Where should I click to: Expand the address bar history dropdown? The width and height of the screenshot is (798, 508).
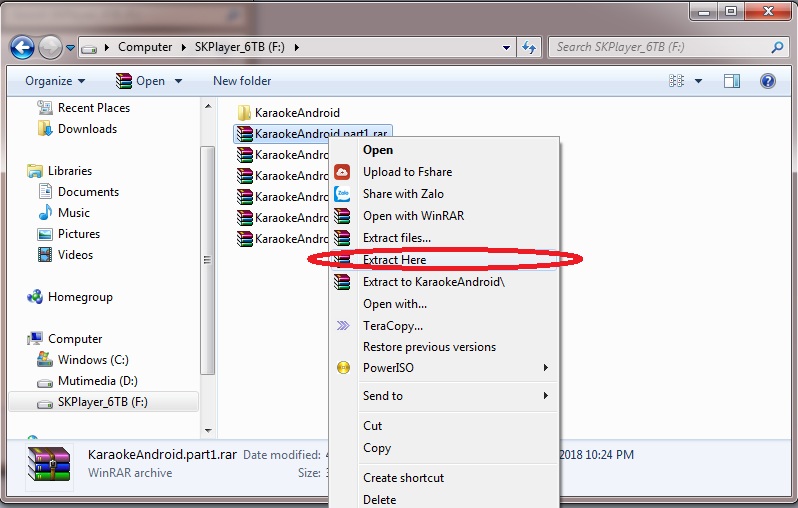coord(506,48)
